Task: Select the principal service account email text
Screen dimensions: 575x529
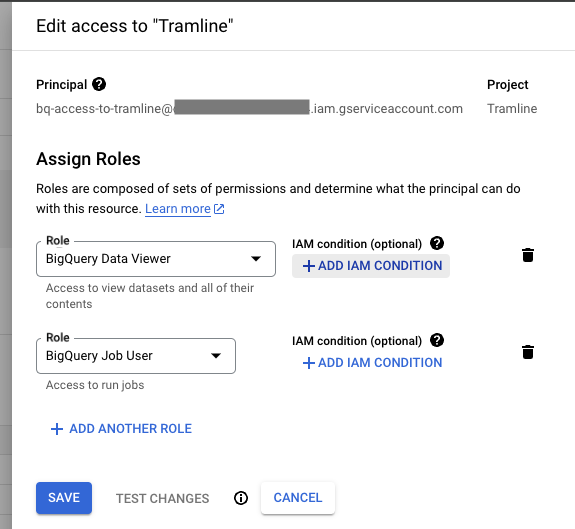Action: click(x=249, y=109)
